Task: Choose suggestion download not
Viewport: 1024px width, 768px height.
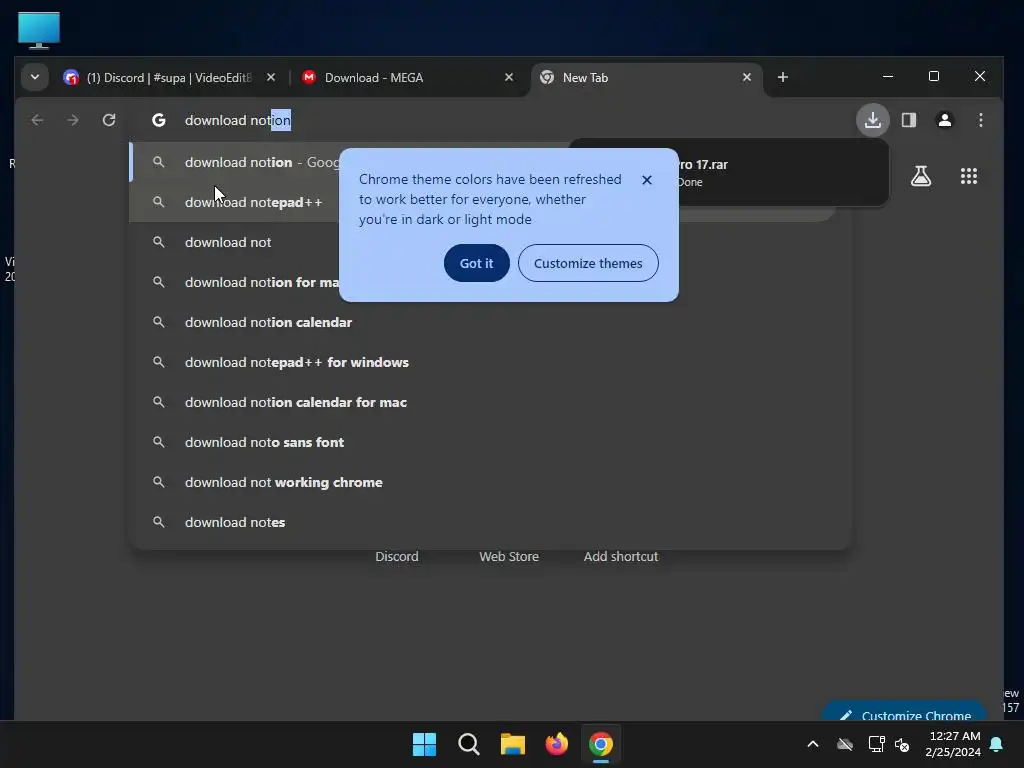Action: (236, 242)
